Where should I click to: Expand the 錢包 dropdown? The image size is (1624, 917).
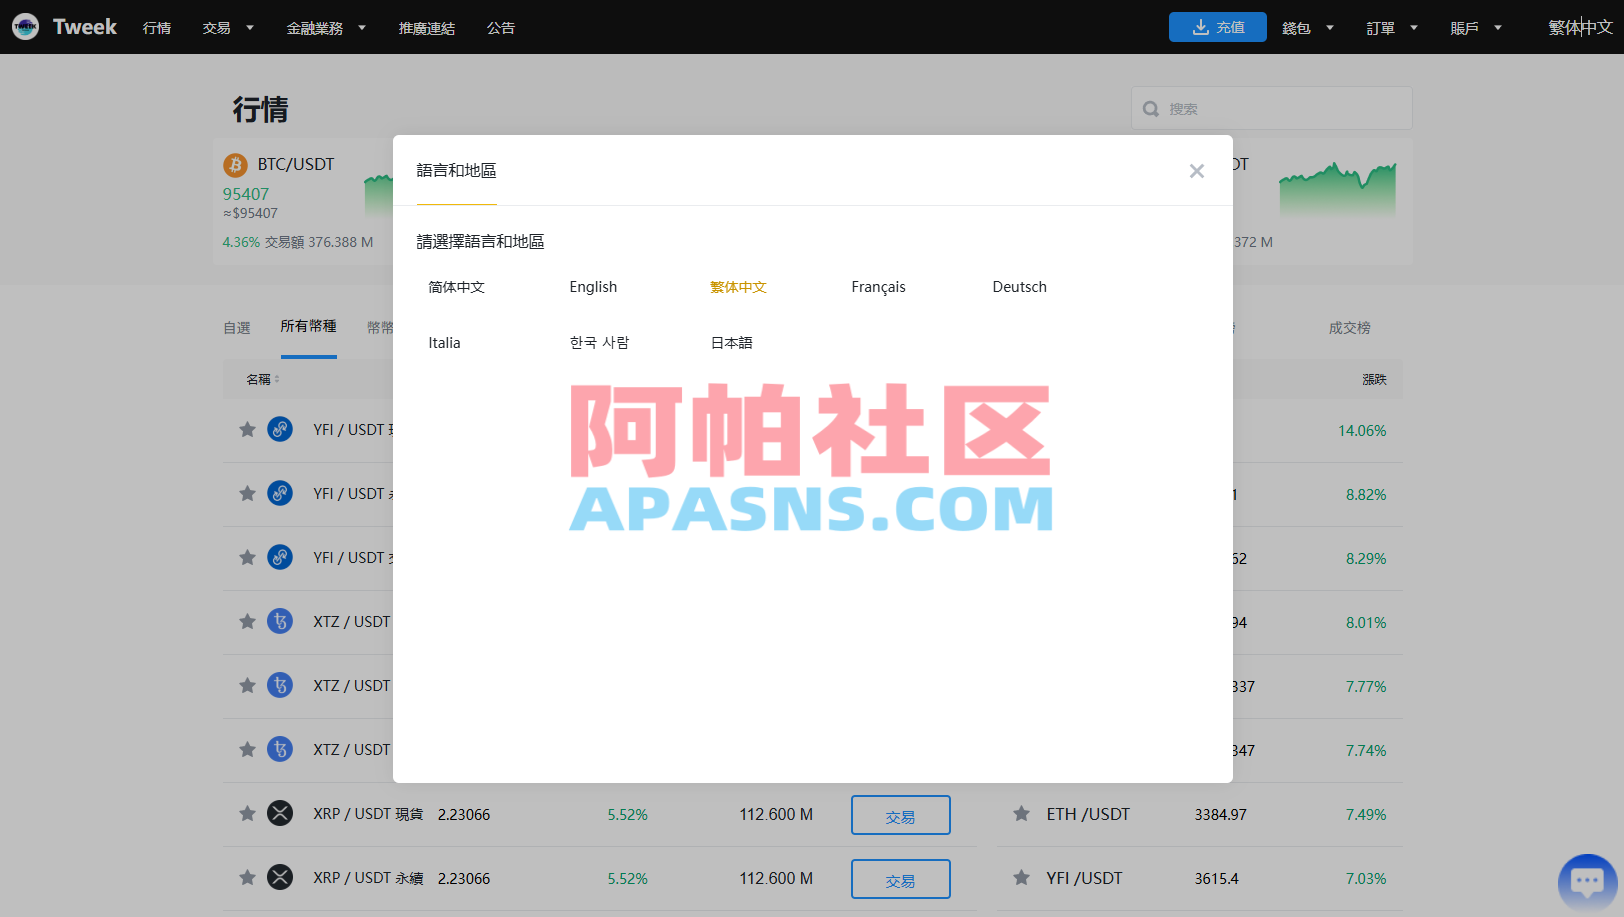[1308, 28]
